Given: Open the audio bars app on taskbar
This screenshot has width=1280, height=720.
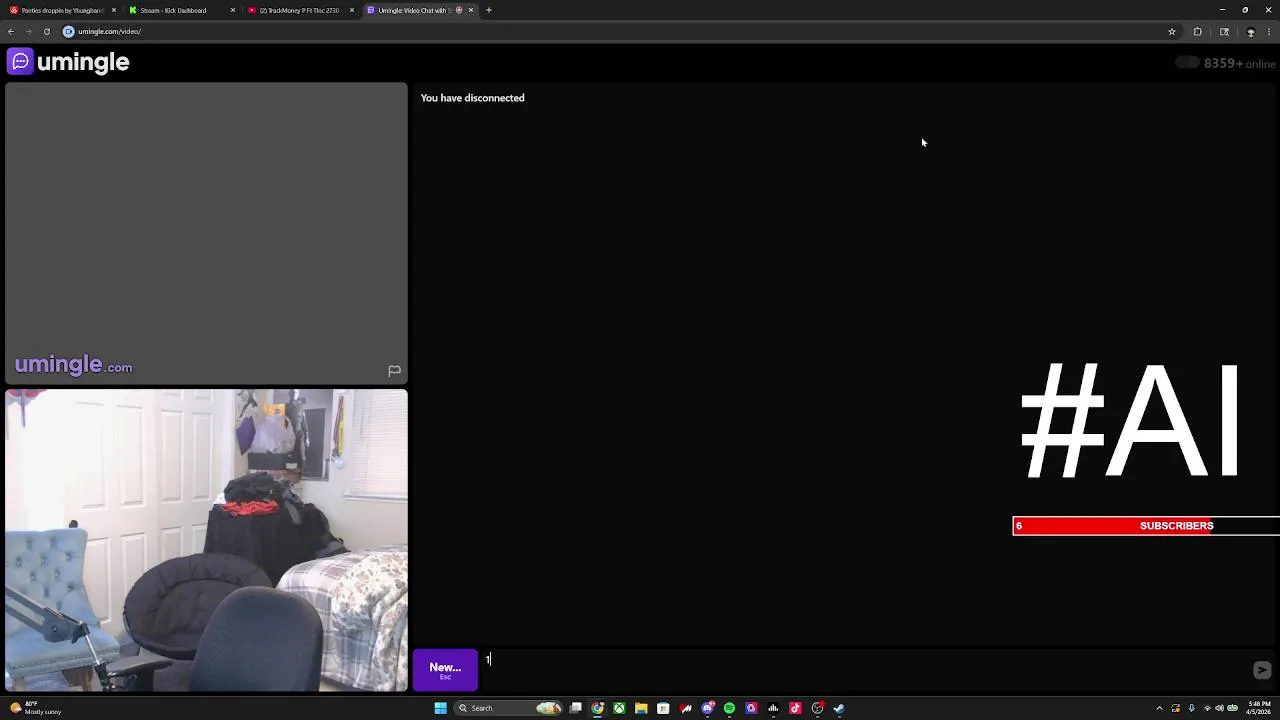Looking at the screenshot, I should [773, 708].
